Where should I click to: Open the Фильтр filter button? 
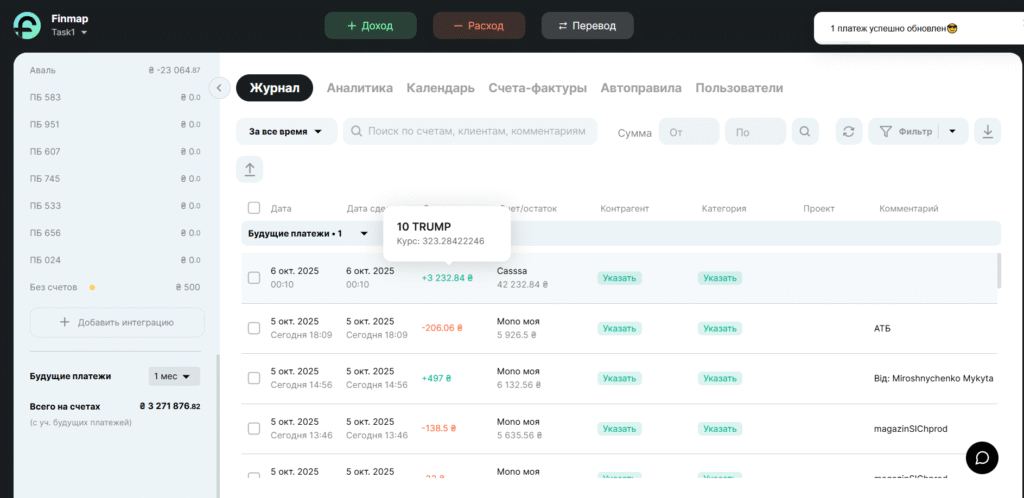906,131
